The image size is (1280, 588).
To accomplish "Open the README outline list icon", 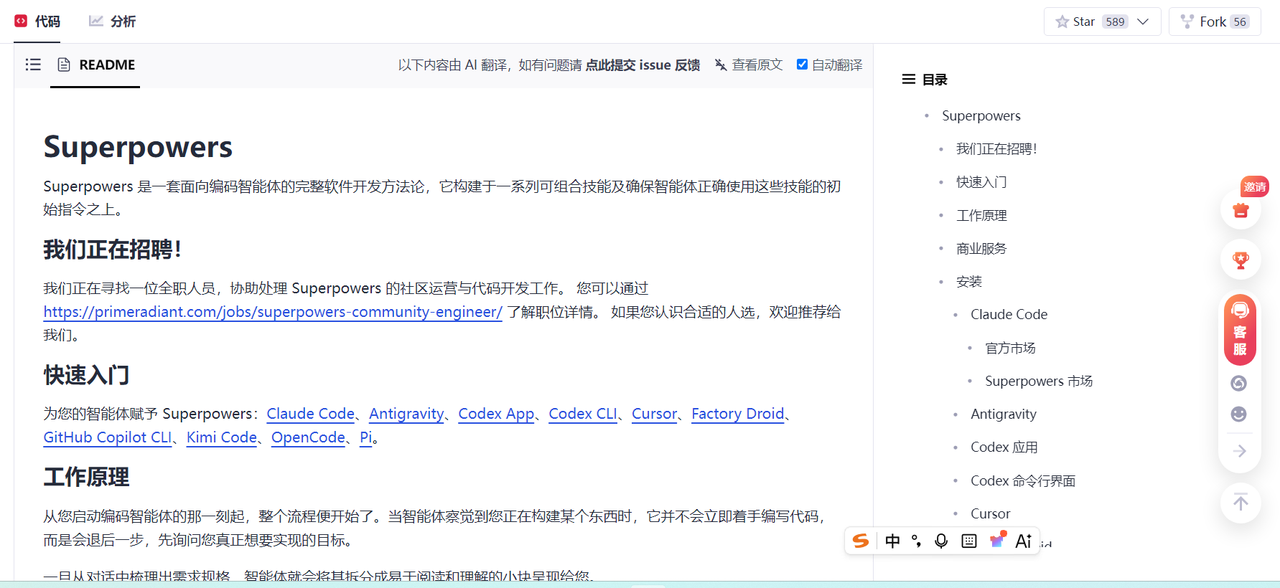I will 33,65.
